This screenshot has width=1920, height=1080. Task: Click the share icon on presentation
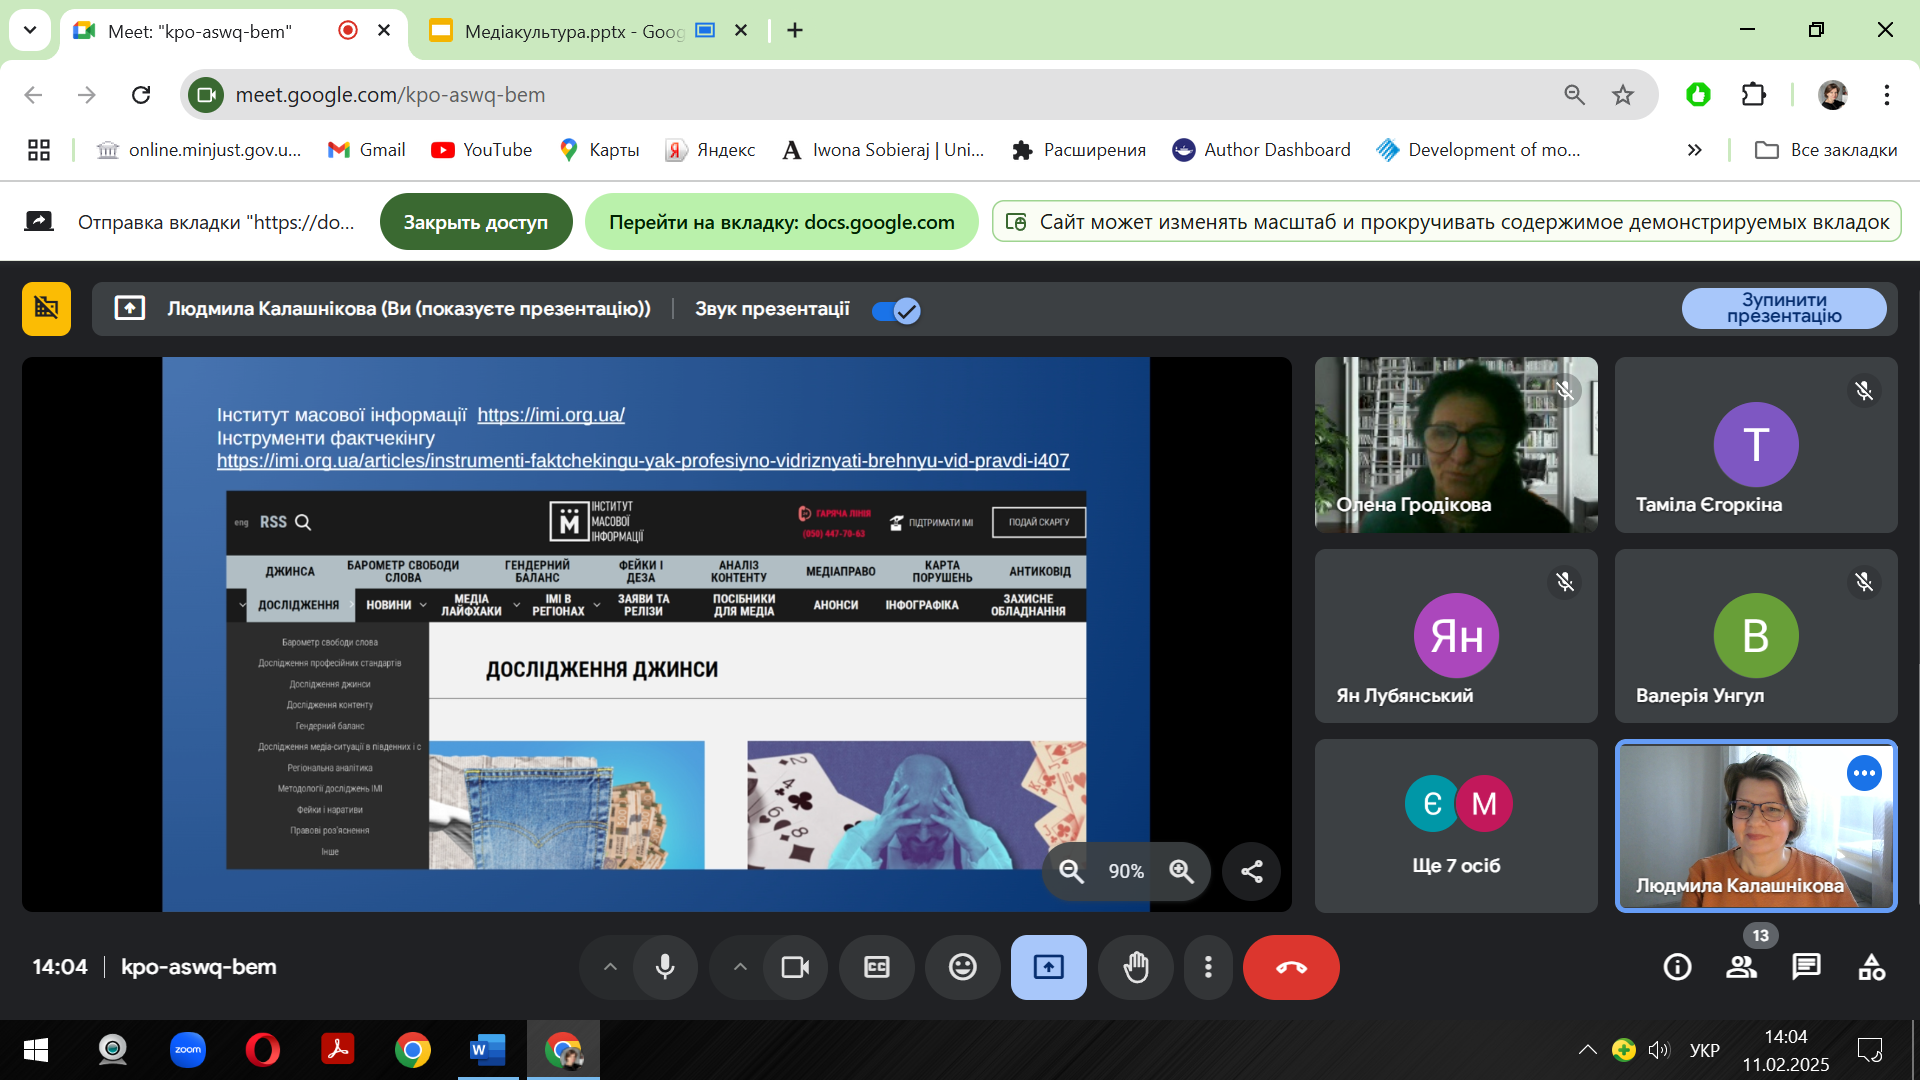point(1252,871)
